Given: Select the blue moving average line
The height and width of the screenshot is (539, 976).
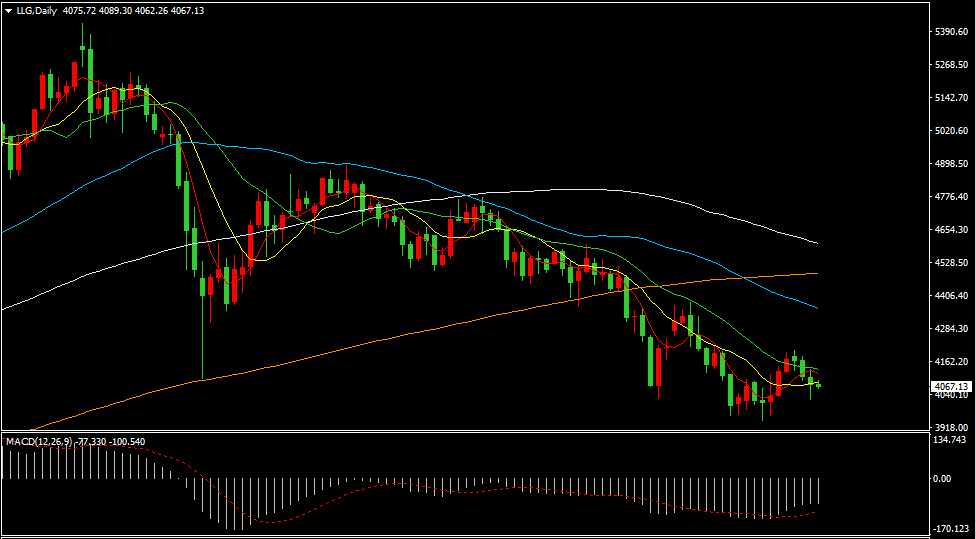Looking at the screenshot, I should (373, 167).
